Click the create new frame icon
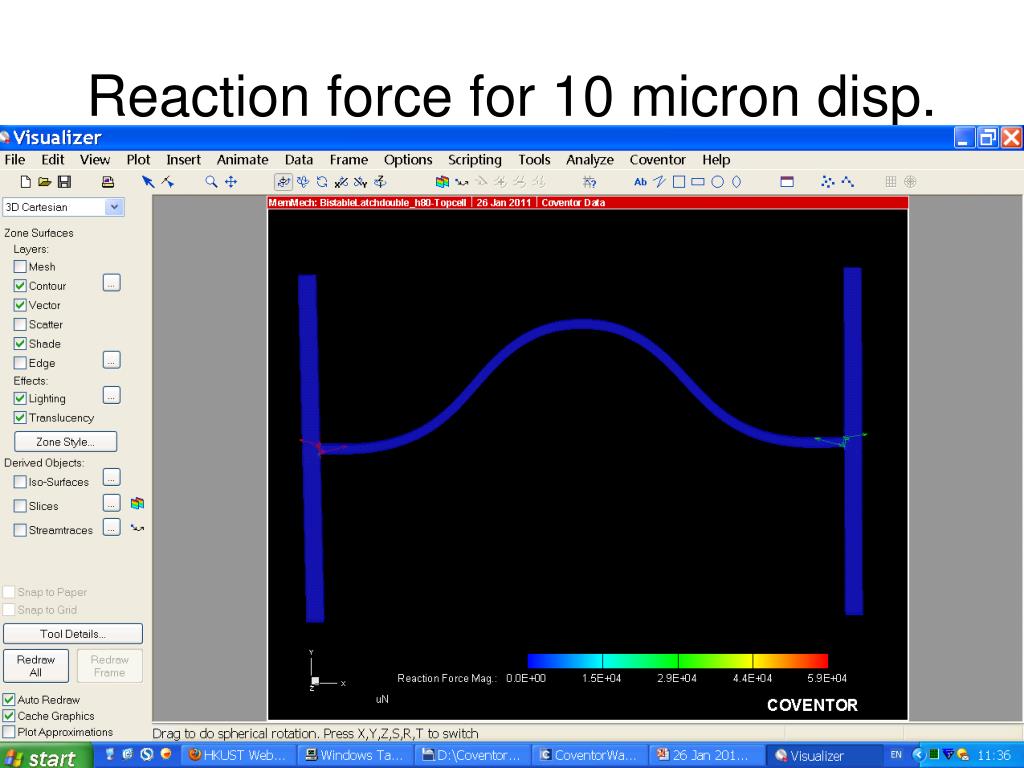 point(787,182)
